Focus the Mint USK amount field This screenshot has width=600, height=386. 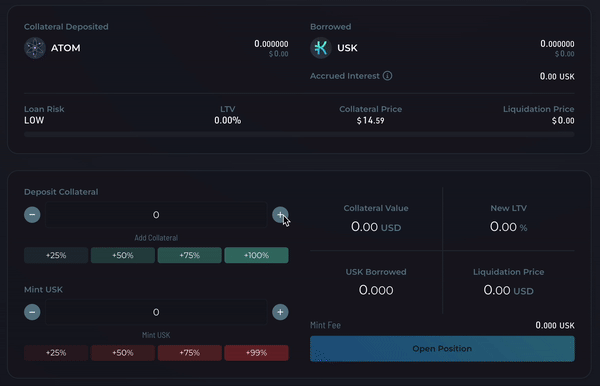tap(156, 312)
